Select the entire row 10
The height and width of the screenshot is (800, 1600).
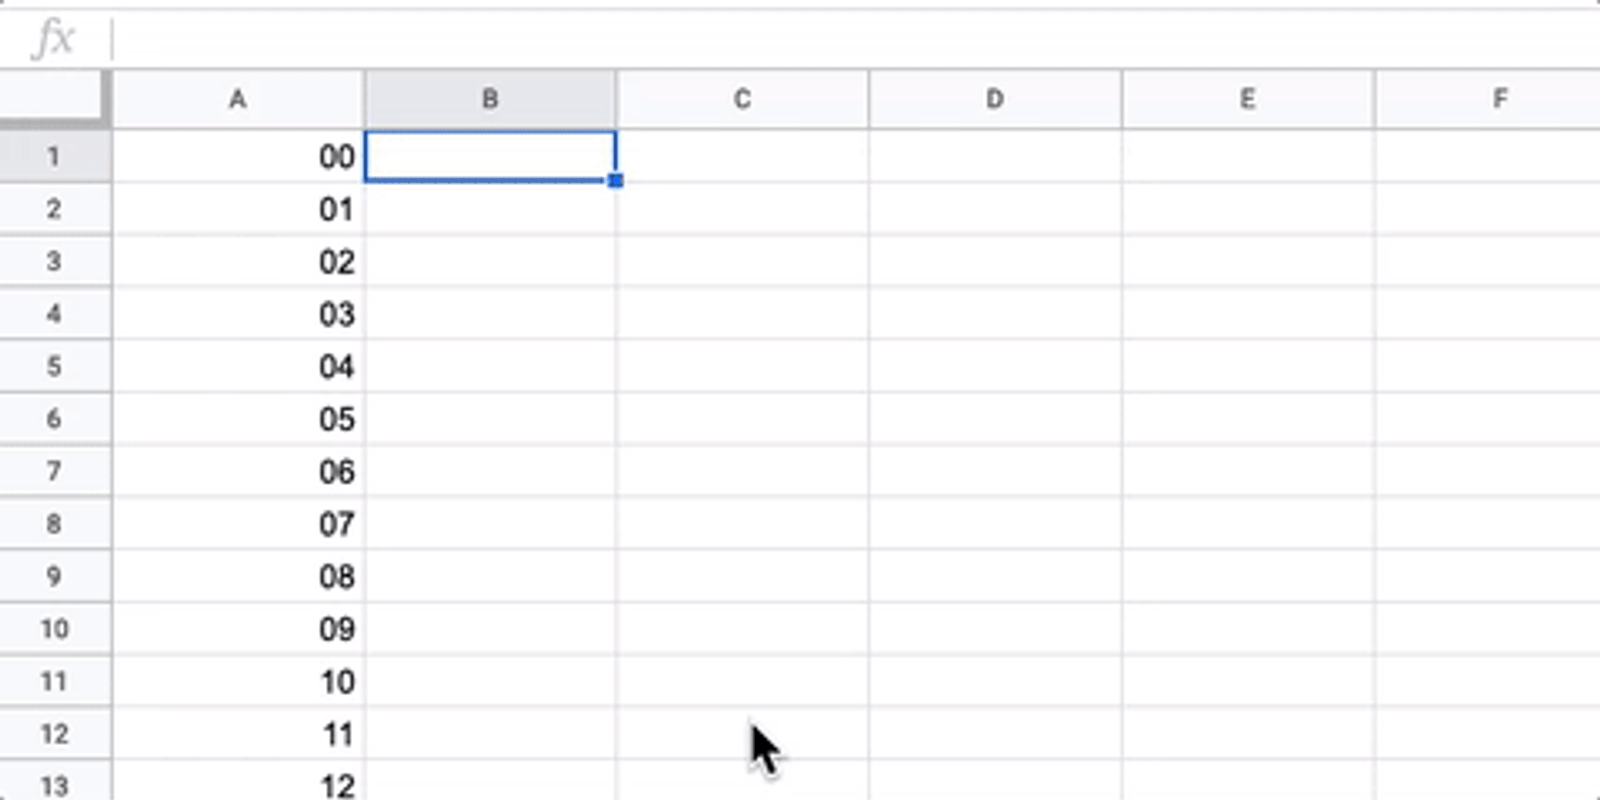pos(54,629)
